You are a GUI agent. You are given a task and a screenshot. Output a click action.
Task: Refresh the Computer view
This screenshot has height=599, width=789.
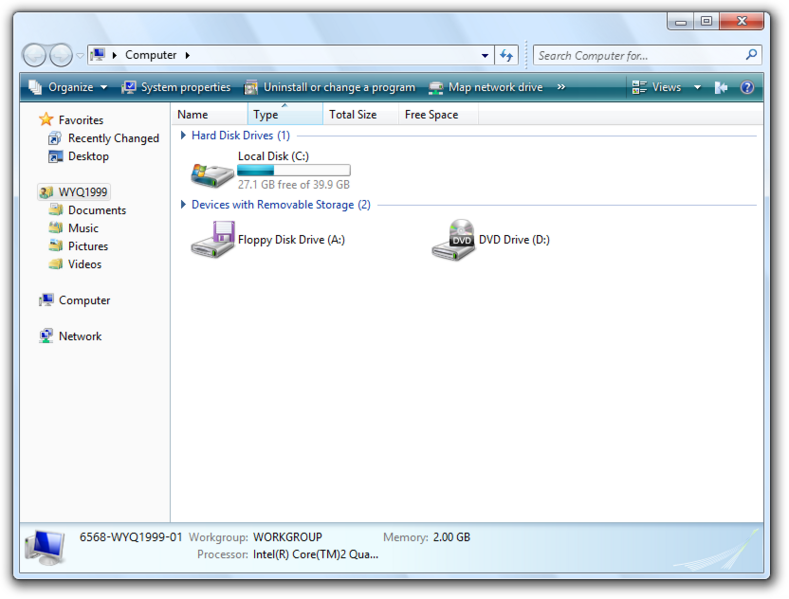coord(506,55)
